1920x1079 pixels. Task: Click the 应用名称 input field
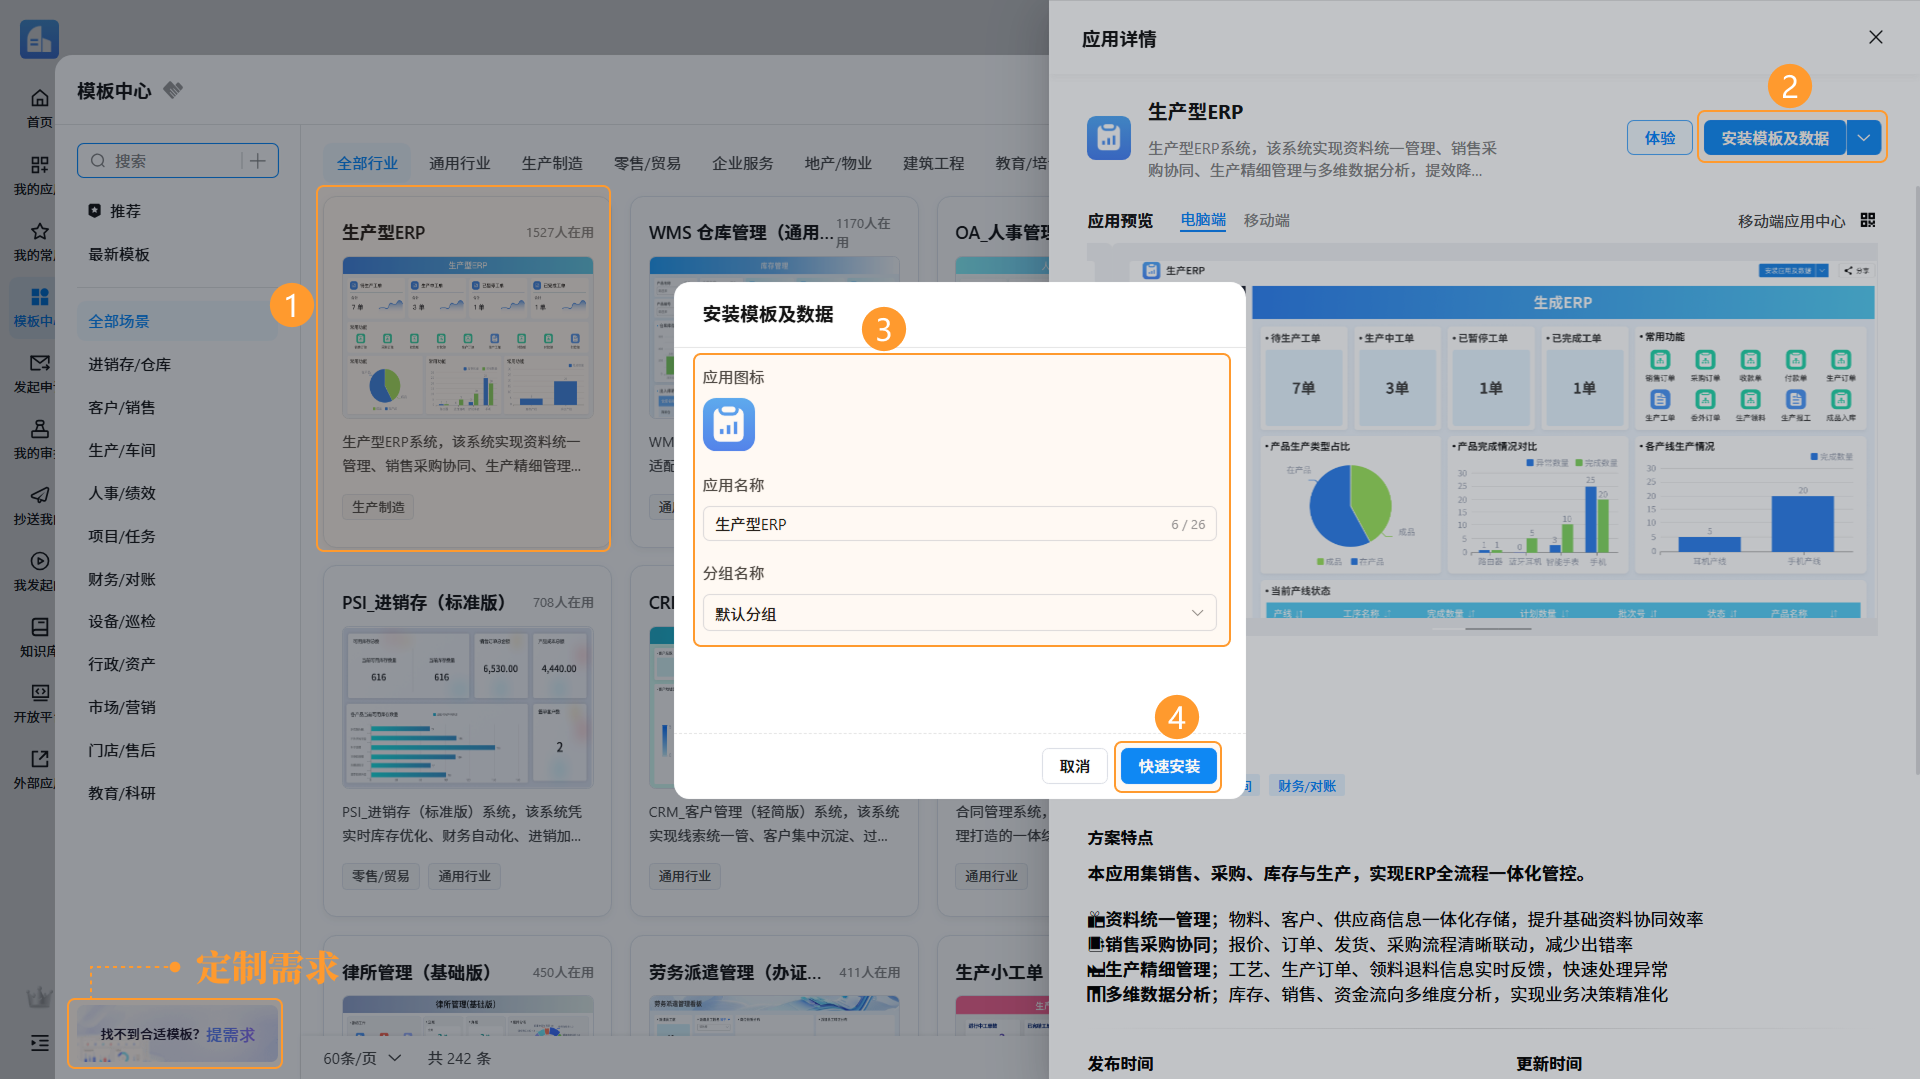[959, 524]
